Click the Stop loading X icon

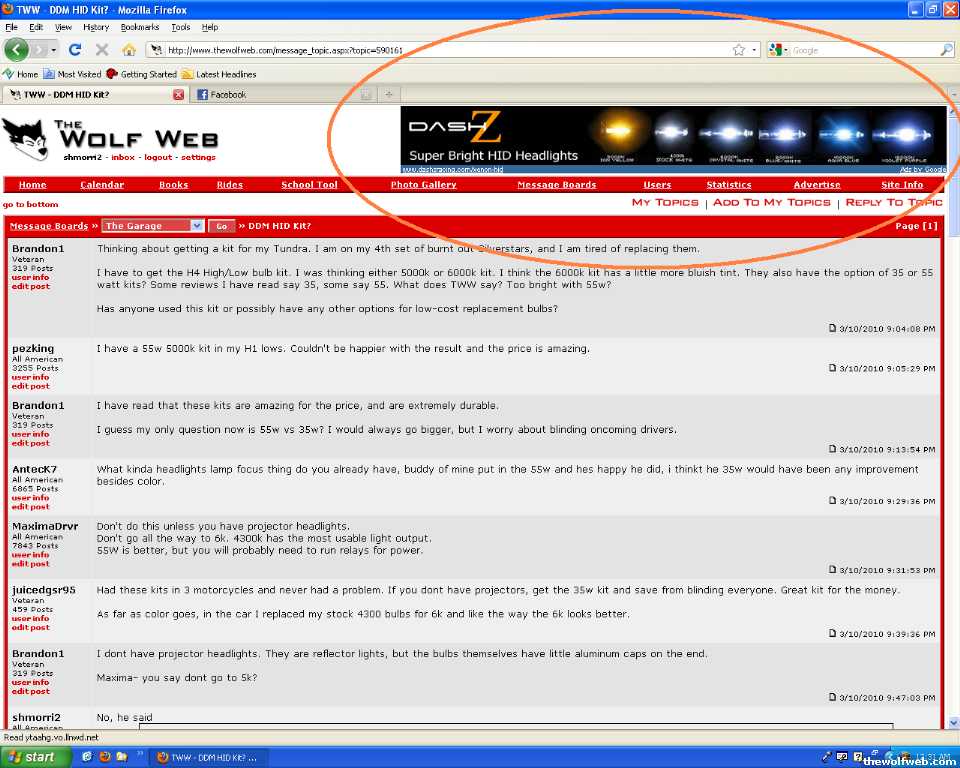[x=102, y=50]
